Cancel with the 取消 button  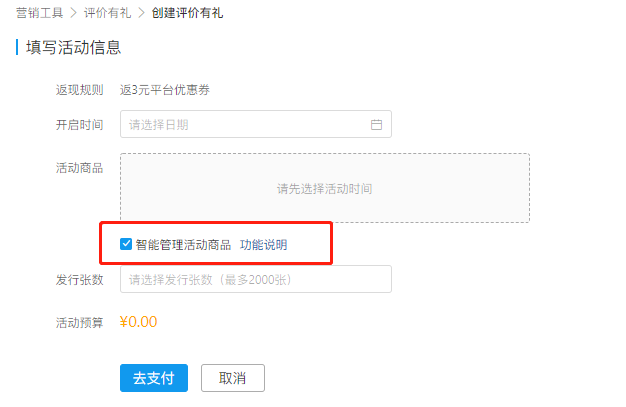233,378
